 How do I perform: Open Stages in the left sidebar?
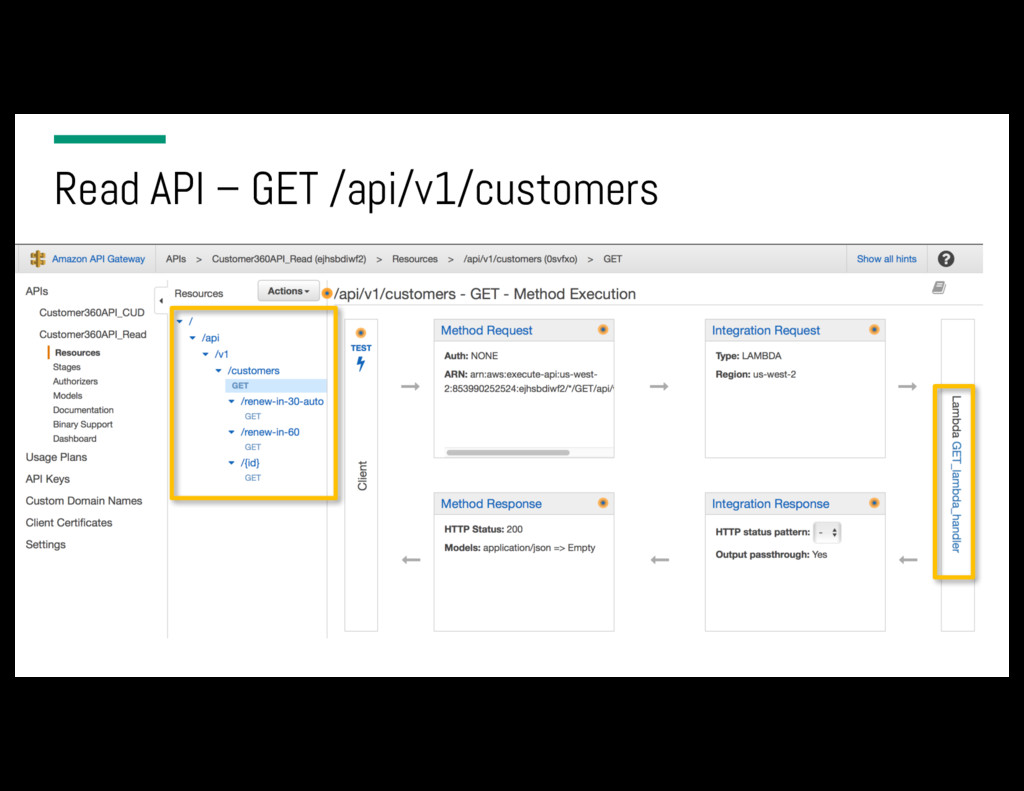pyautogui.click(x=67, y=367)
